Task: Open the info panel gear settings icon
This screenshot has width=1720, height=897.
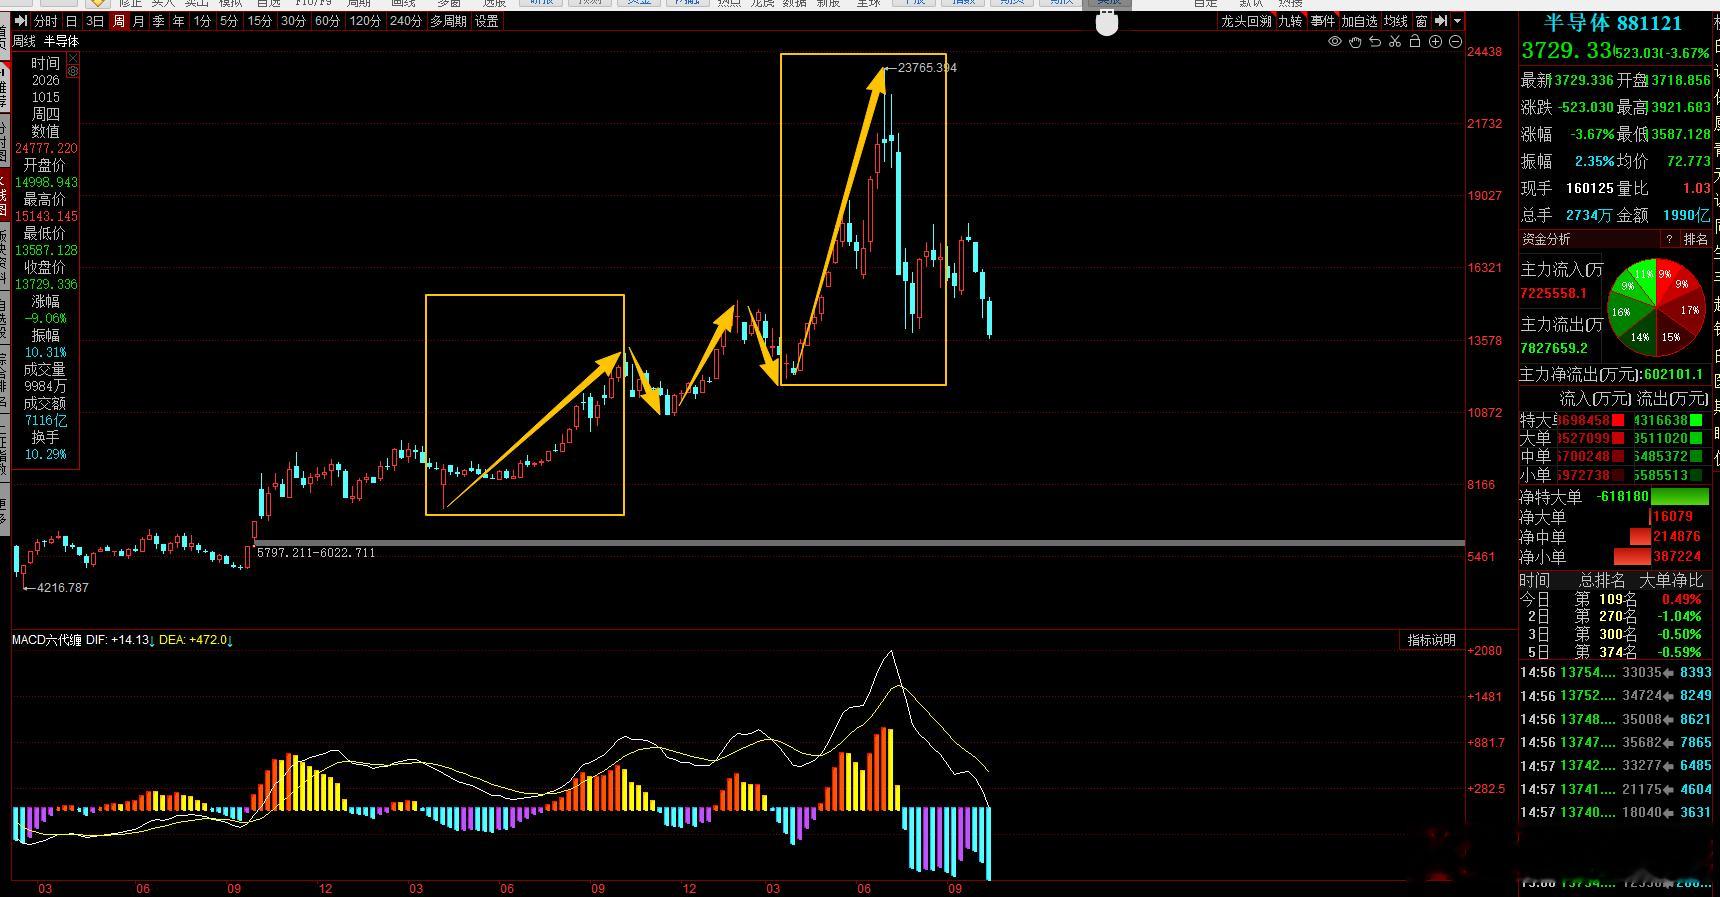Action: pos(72,72)
